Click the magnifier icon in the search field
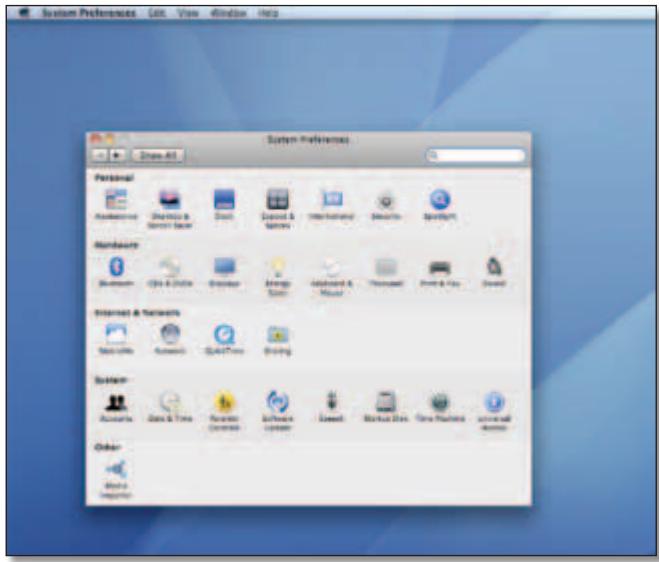 [x=433, y=156]
